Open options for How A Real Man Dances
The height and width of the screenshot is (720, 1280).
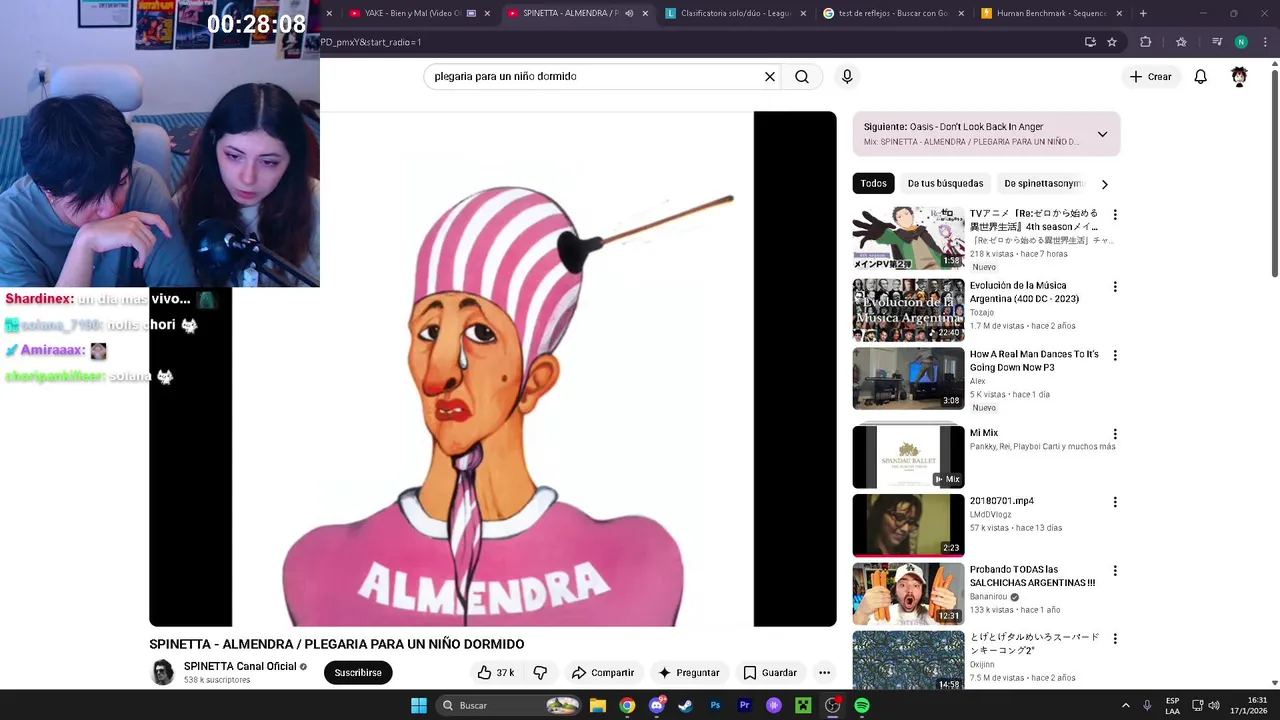pos(1115,355)
